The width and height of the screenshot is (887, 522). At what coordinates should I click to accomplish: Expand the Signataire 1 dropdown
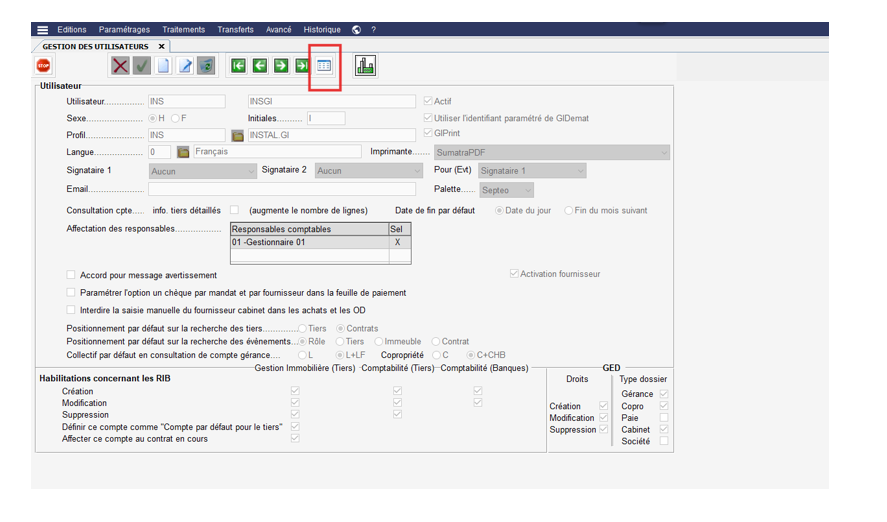coord(250,171)
